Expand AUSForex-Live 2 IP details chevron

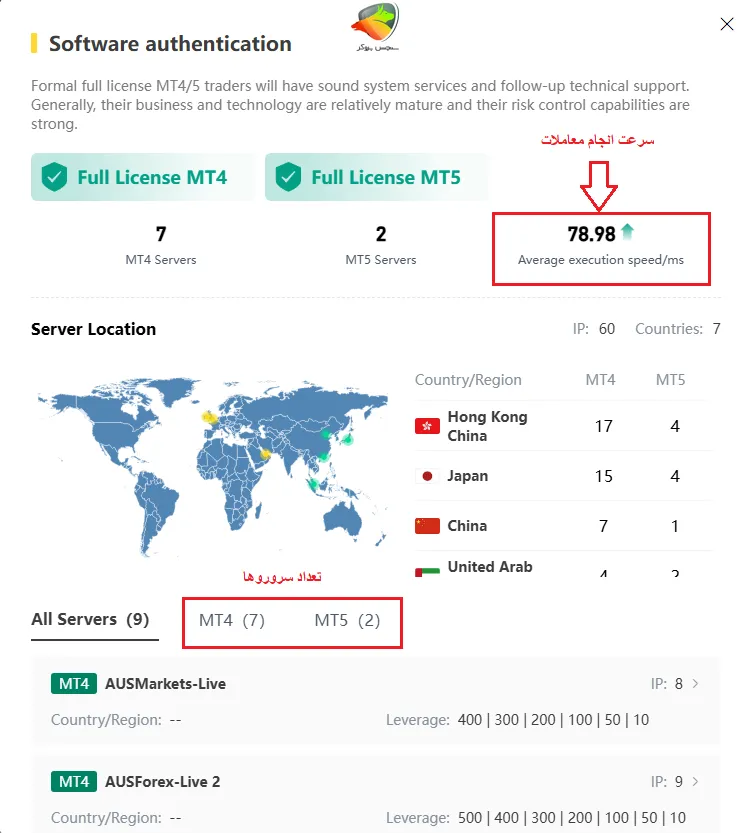click(x=696, y=782)
